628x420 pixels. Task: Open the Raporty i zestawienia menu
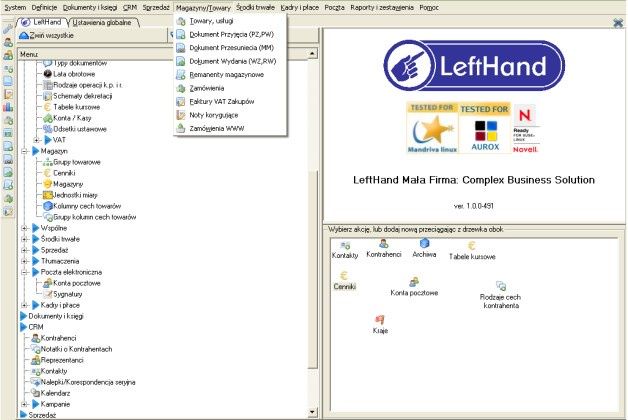[382, 7]
